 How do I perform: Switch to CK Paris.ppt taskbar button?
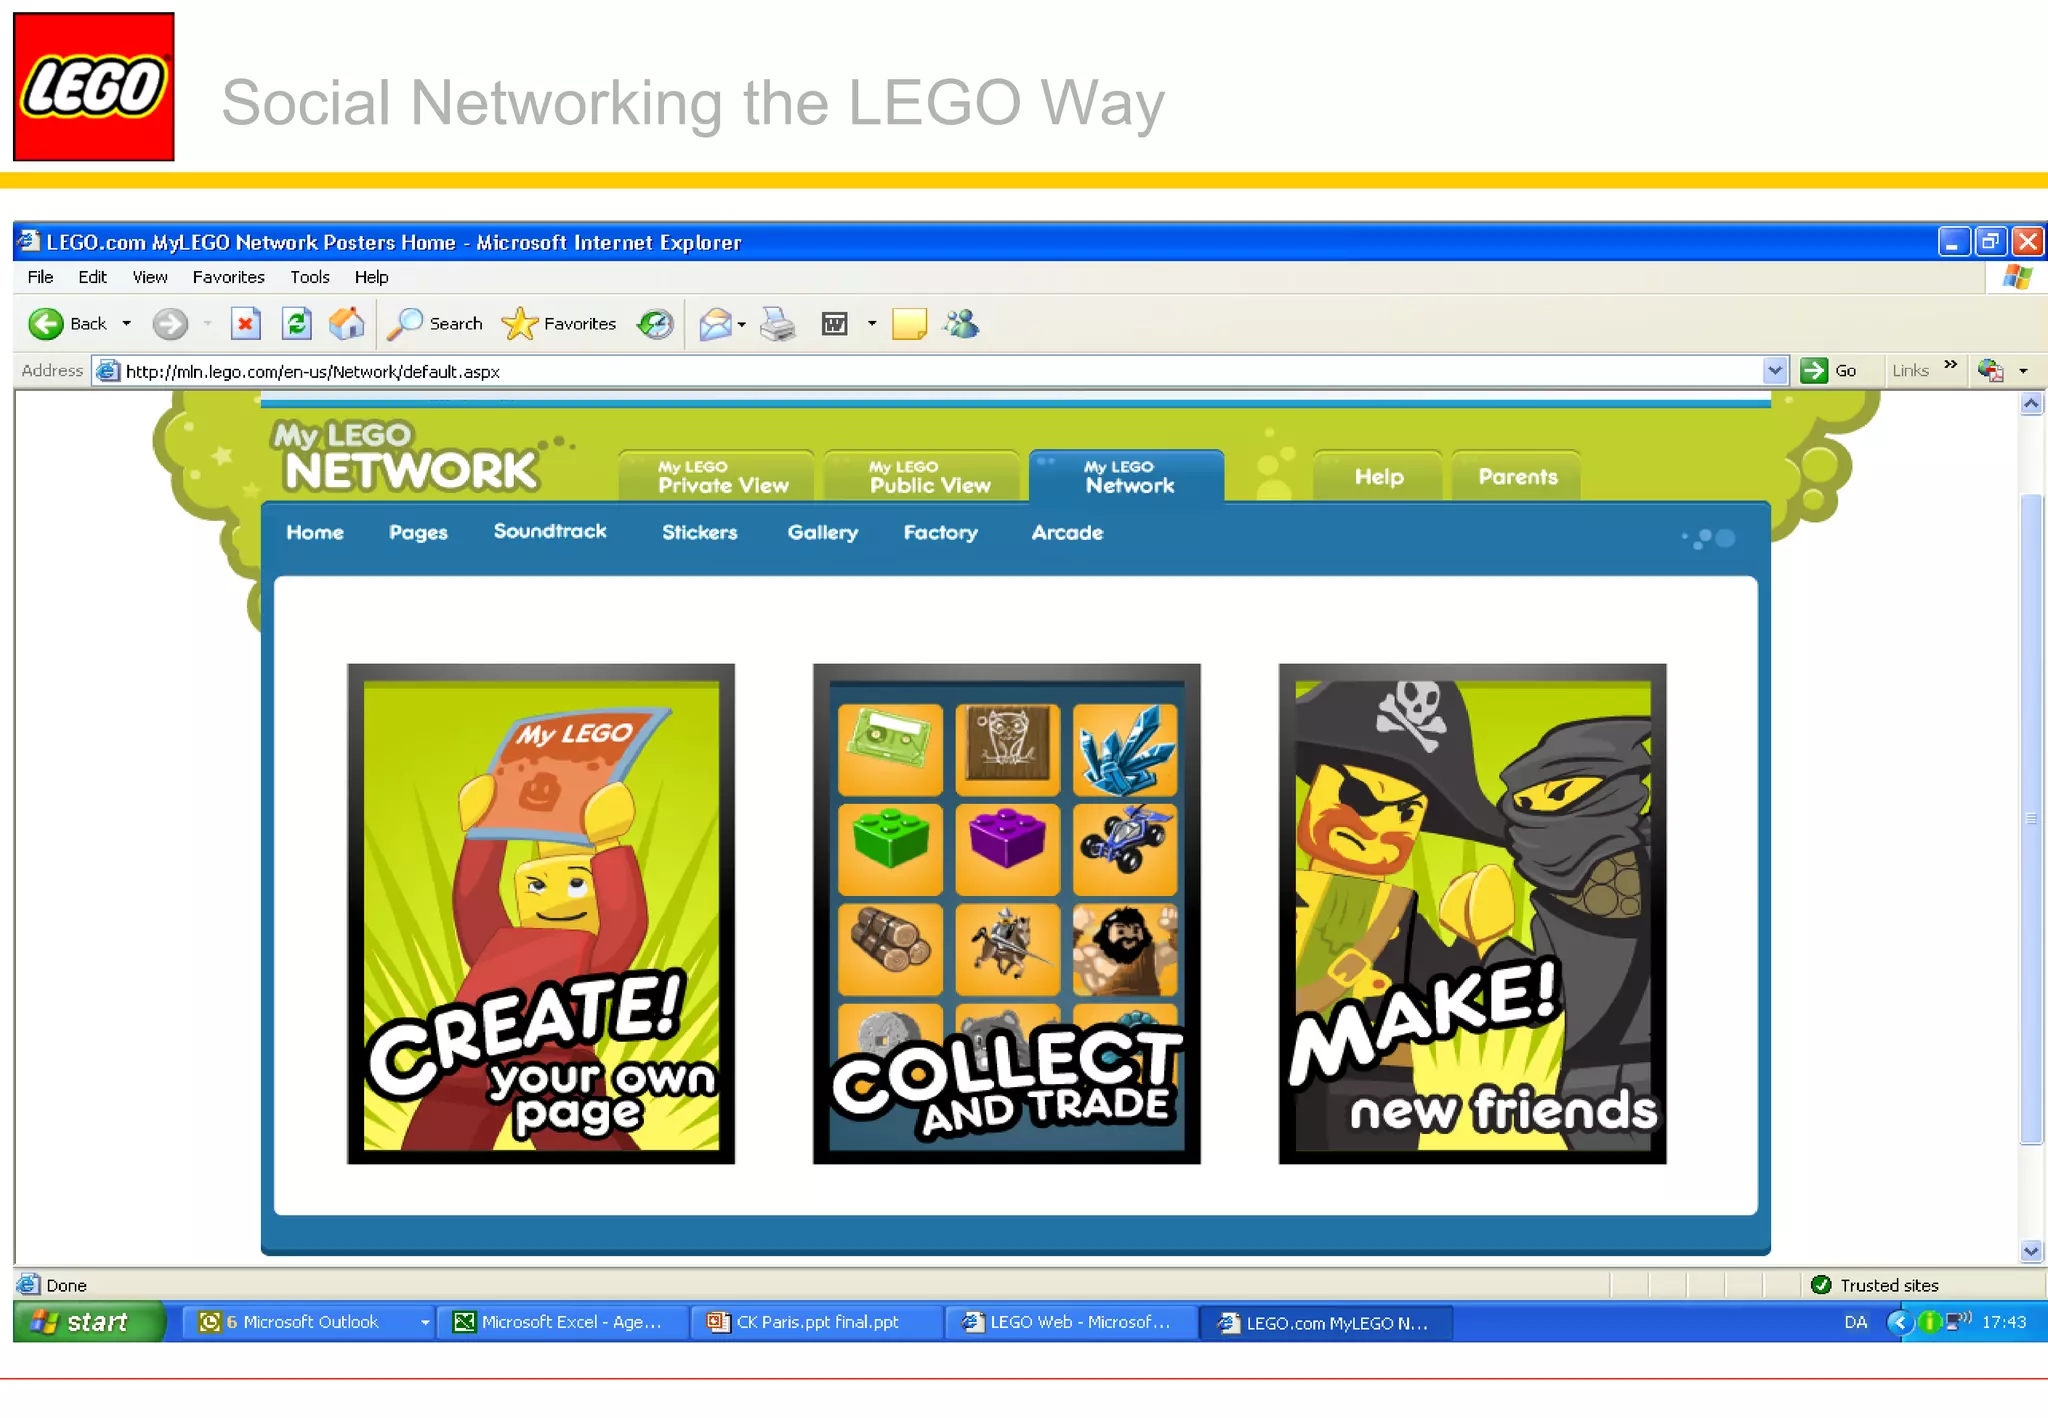(x=817, y=1322)
